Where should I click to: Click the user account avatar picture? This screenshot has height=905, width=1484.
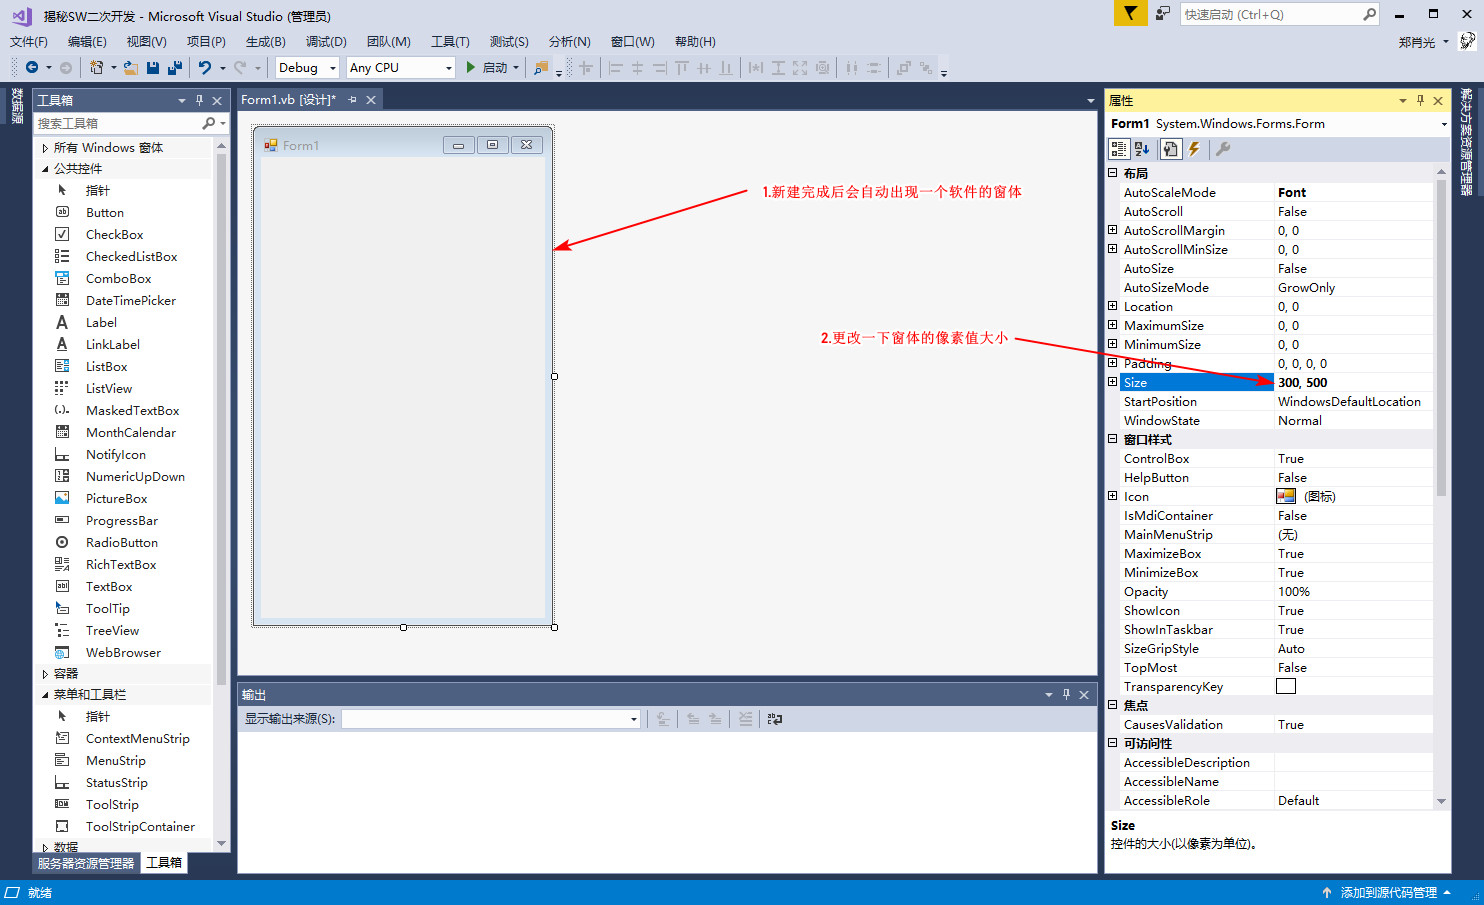pyautogui.click(x=1467, y=41)
